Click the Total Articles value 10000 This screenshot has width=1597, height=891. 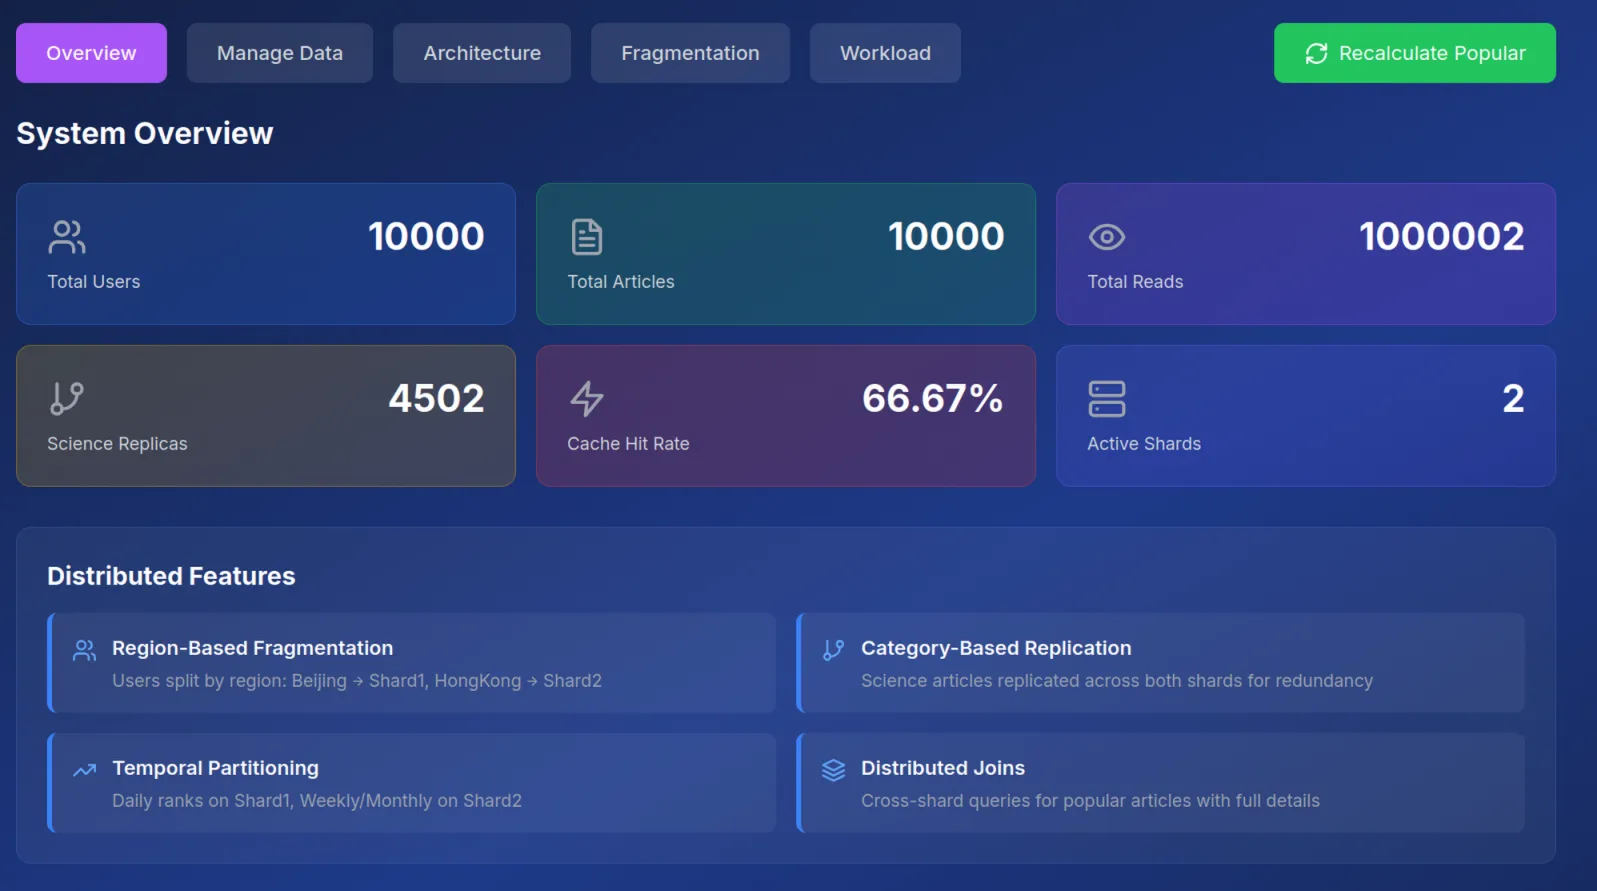pos(946,237)
